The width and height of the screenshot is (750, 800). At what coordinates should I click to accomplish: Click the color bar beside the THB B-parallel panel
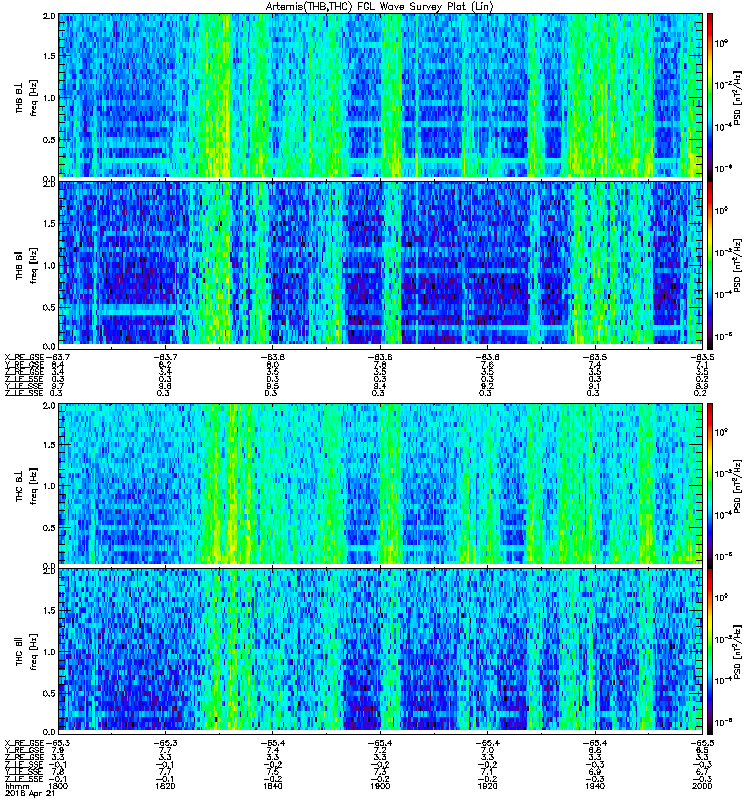710,263
